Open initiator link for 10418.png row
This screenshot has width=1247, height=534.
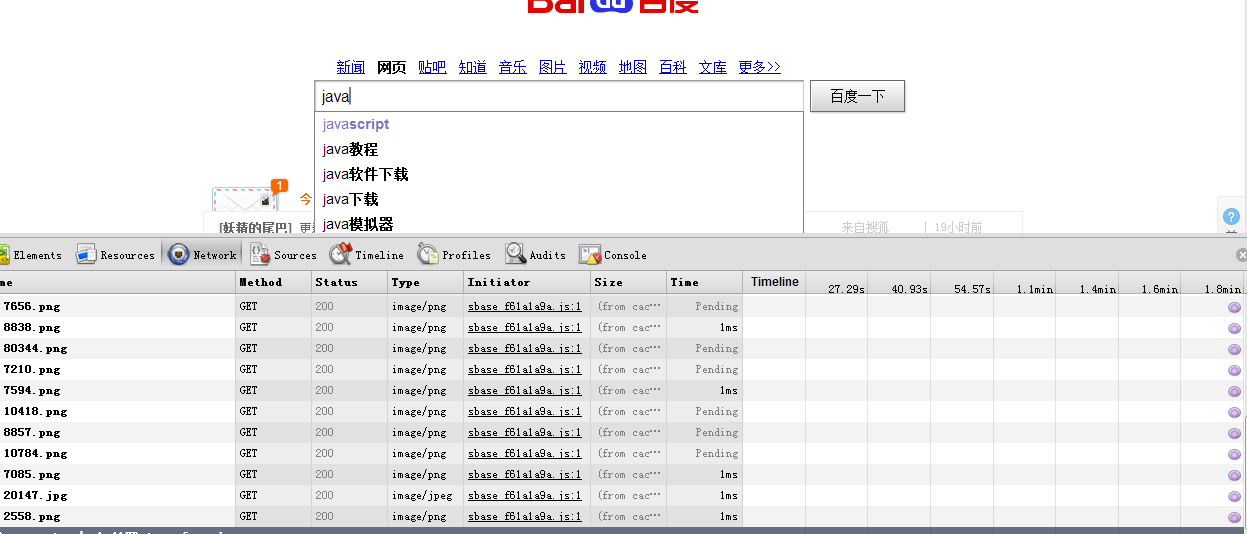point(525,412)
